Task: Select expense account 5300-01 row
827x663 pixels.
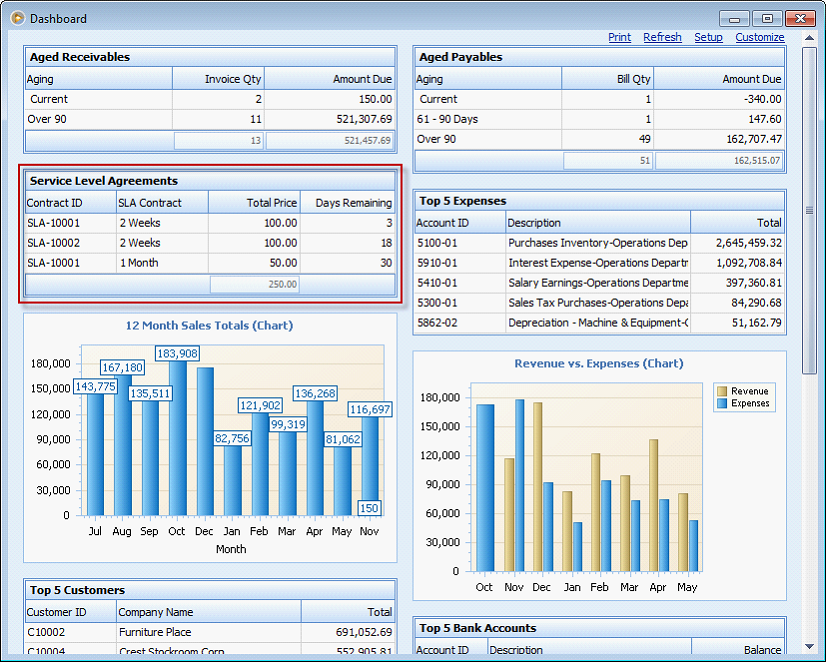Action: tap(599, 303)
